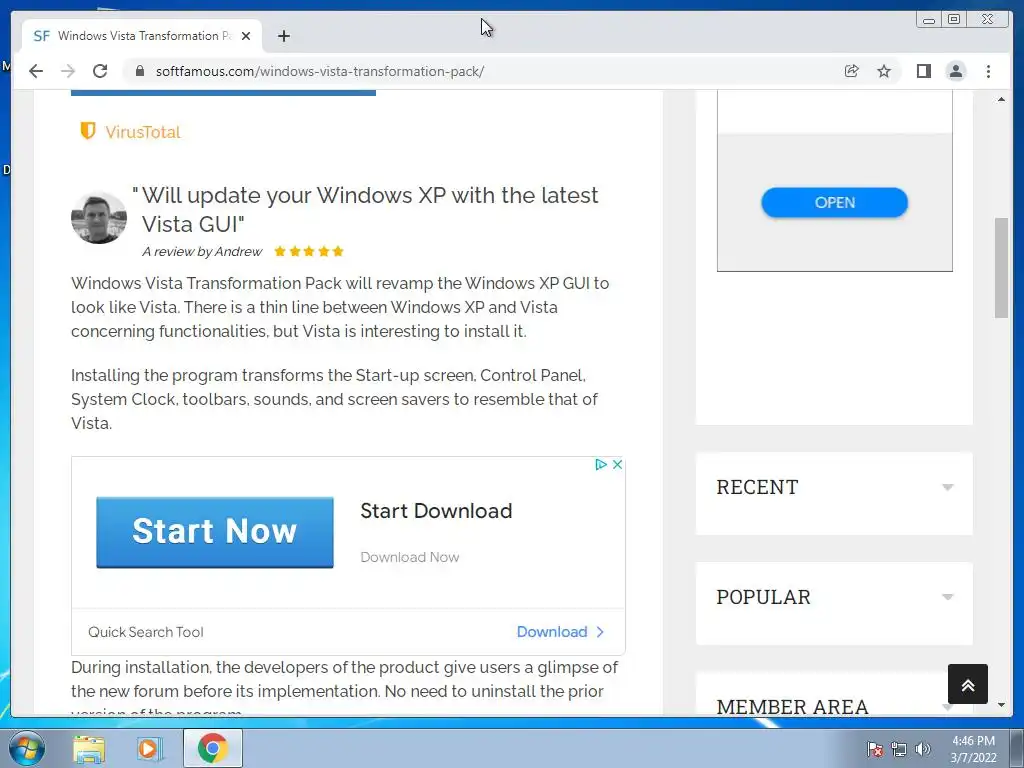Click the AdChoices triangle icon on ad
Screen dimensions: 1024x768
coord(601,464)
